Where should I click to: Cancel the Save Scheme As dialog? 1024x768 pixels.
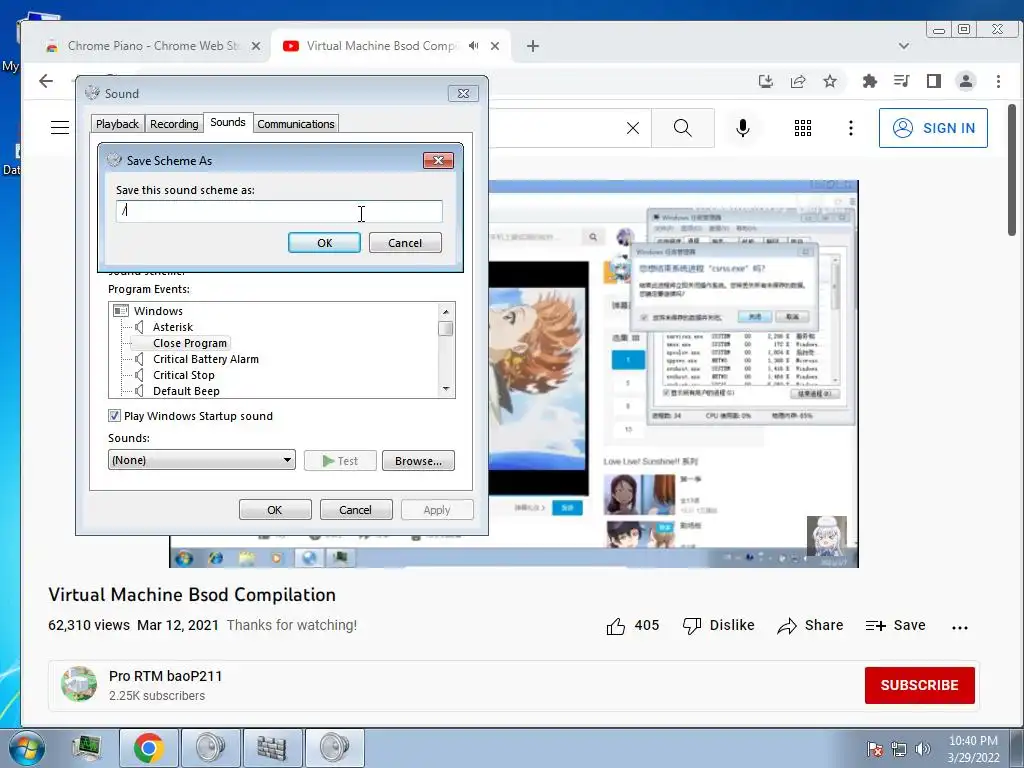(405, 243)
